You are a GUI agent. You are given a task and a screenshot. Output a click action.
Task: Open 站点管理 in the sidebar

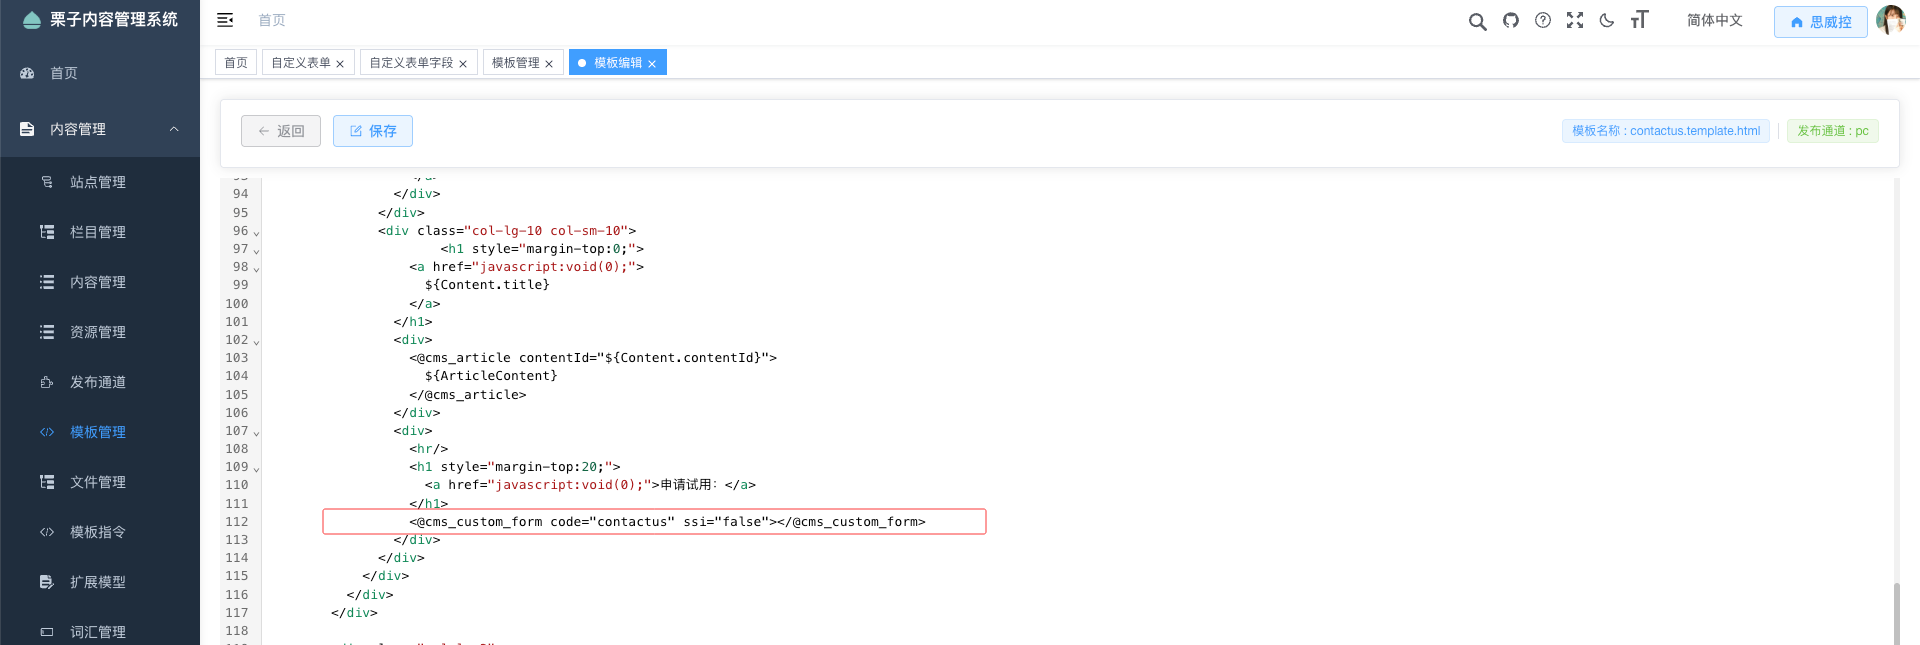[x=100, y=182]
